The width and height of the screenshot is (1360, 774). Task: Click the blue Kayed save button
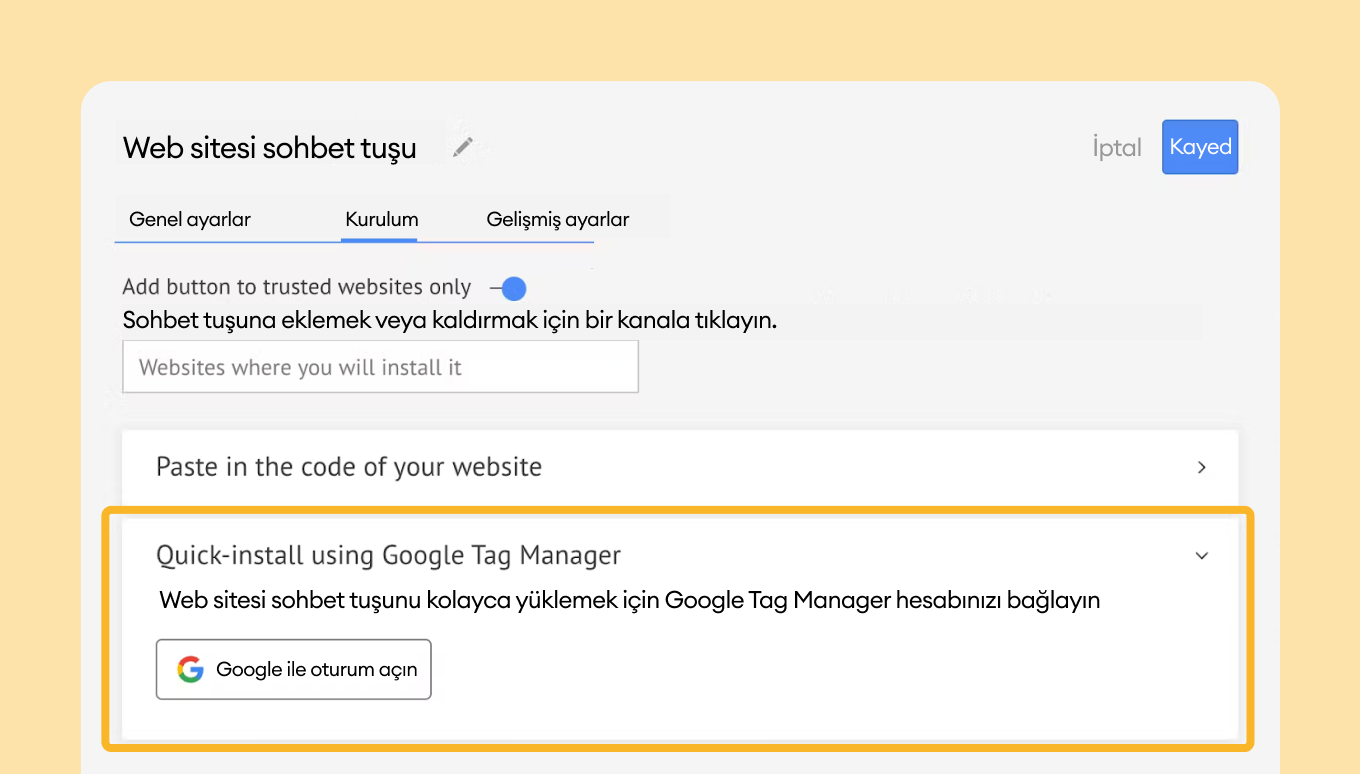1199,147
